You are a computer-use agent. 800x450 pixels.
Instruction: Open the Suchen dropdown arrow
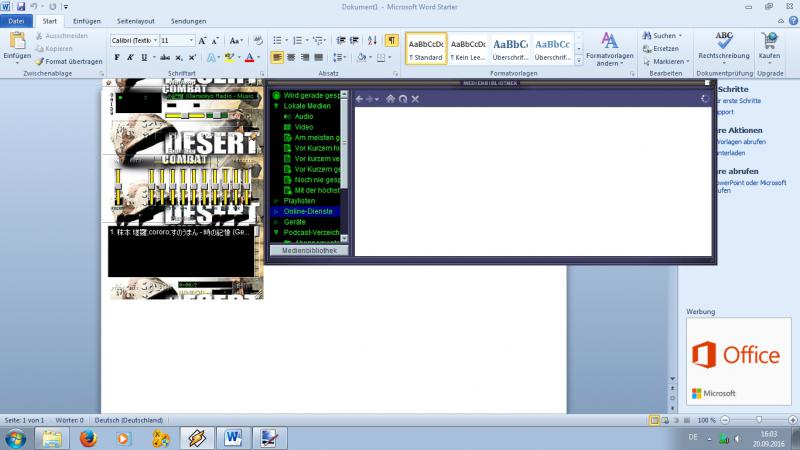point(680,36)
